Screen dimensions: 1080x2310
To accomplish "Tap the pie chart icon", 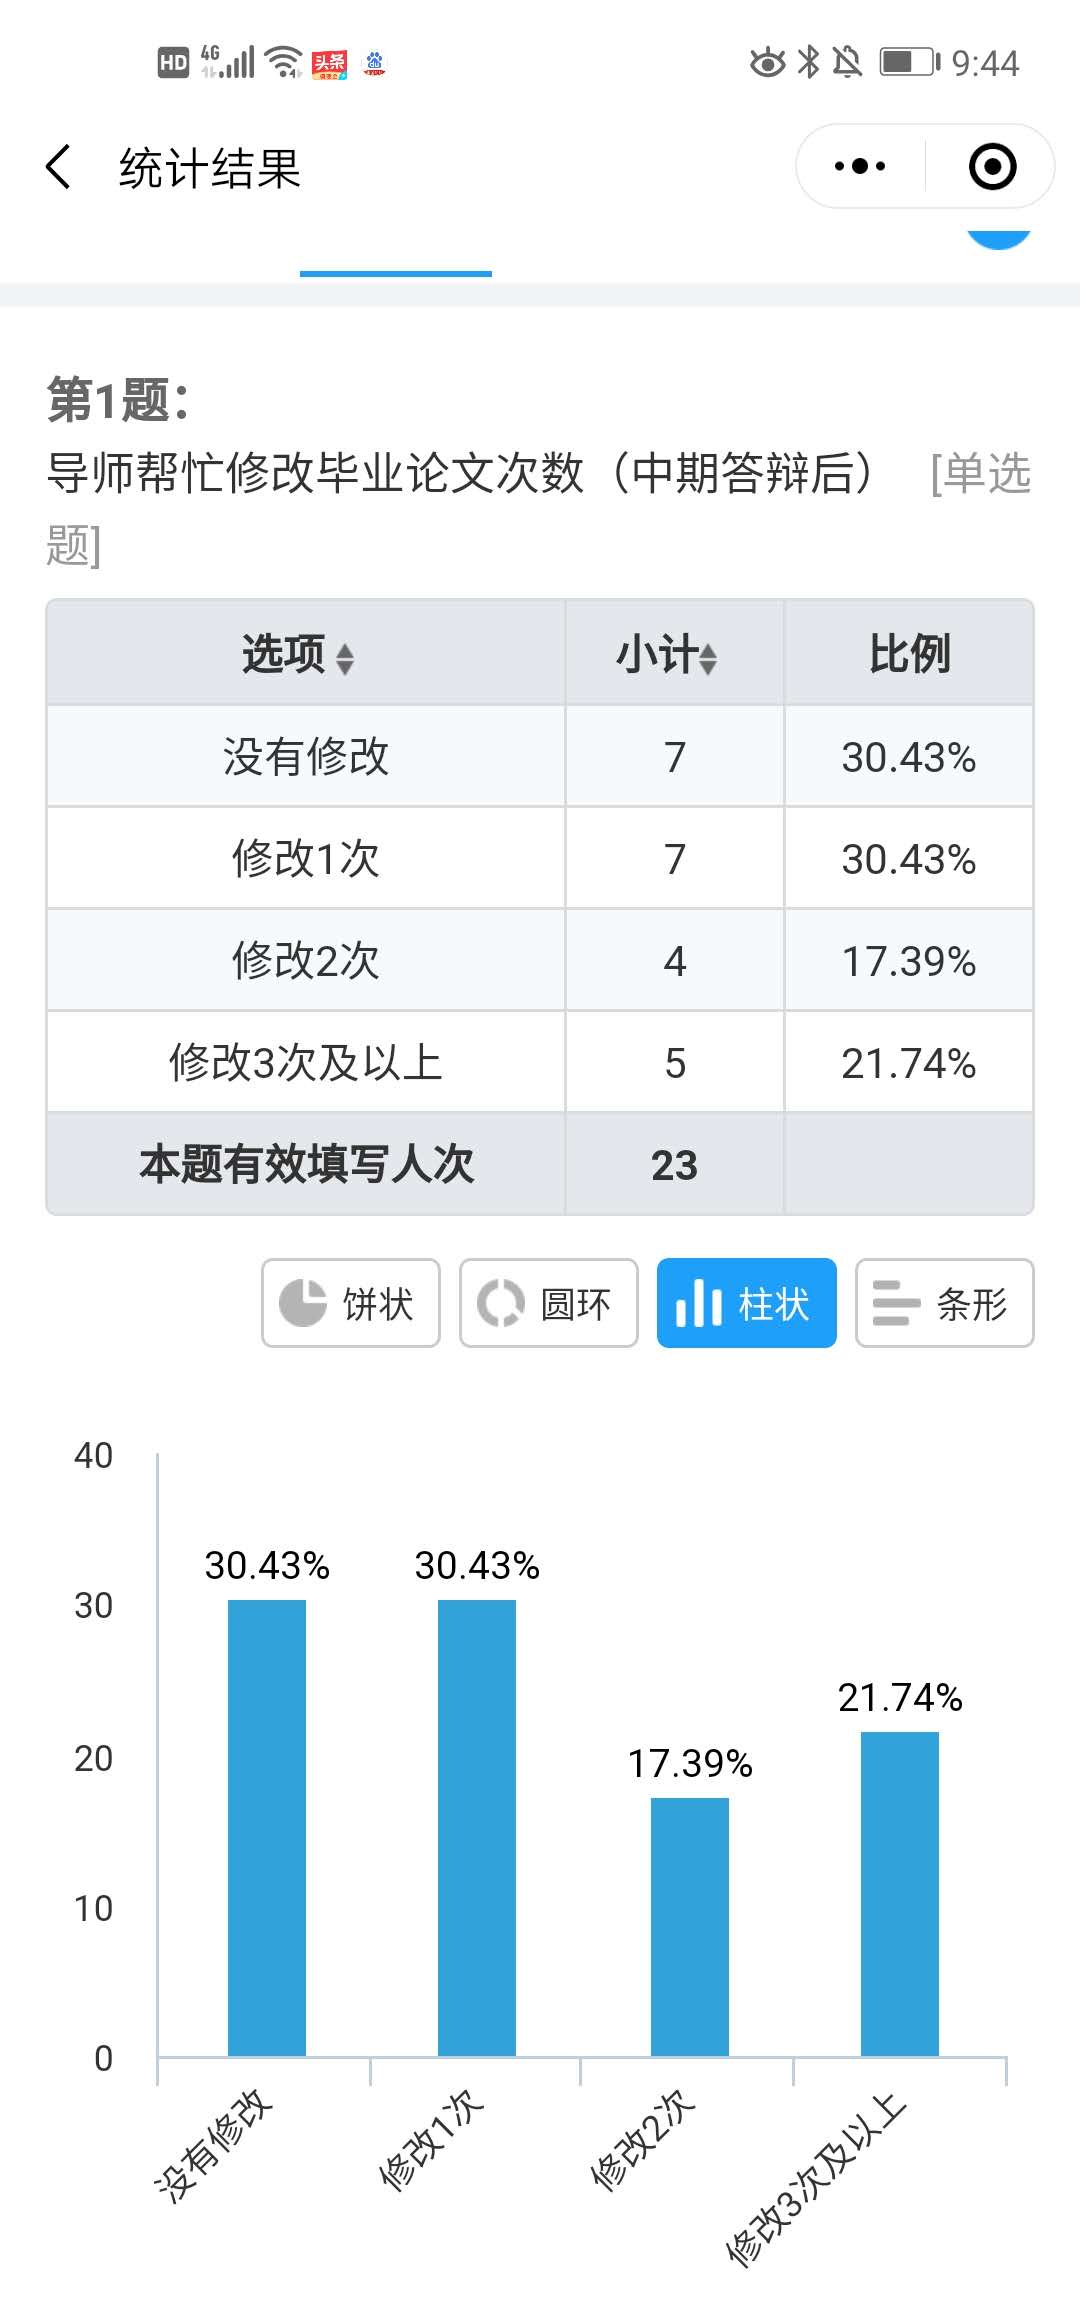I will 302,1303.
